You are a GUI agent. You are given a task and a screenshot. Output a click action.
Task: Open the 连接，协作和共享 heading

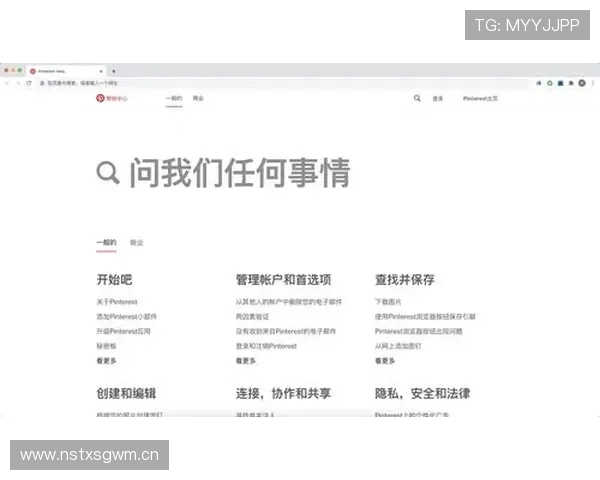coord(283,393)
